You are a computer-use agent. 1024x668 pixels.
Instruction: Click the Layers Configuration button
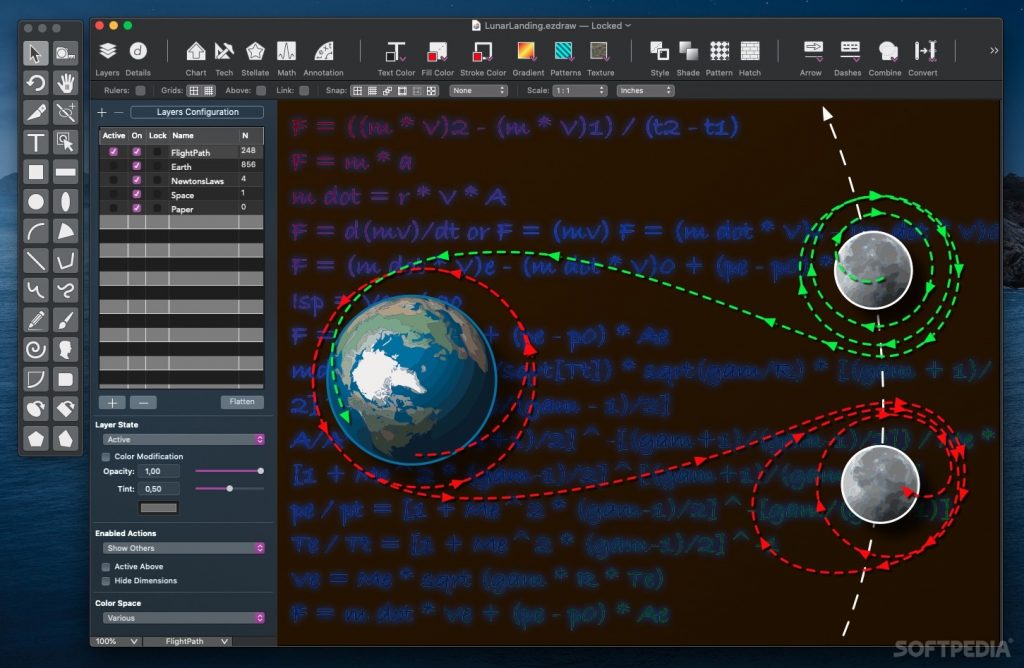point(197,112)
